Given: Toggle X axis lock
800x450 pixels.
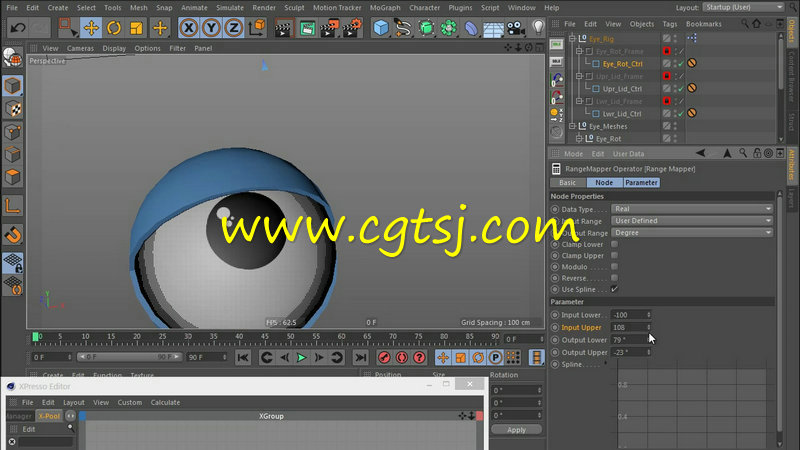Looking at the screenshot, I should tap(189, 28).
